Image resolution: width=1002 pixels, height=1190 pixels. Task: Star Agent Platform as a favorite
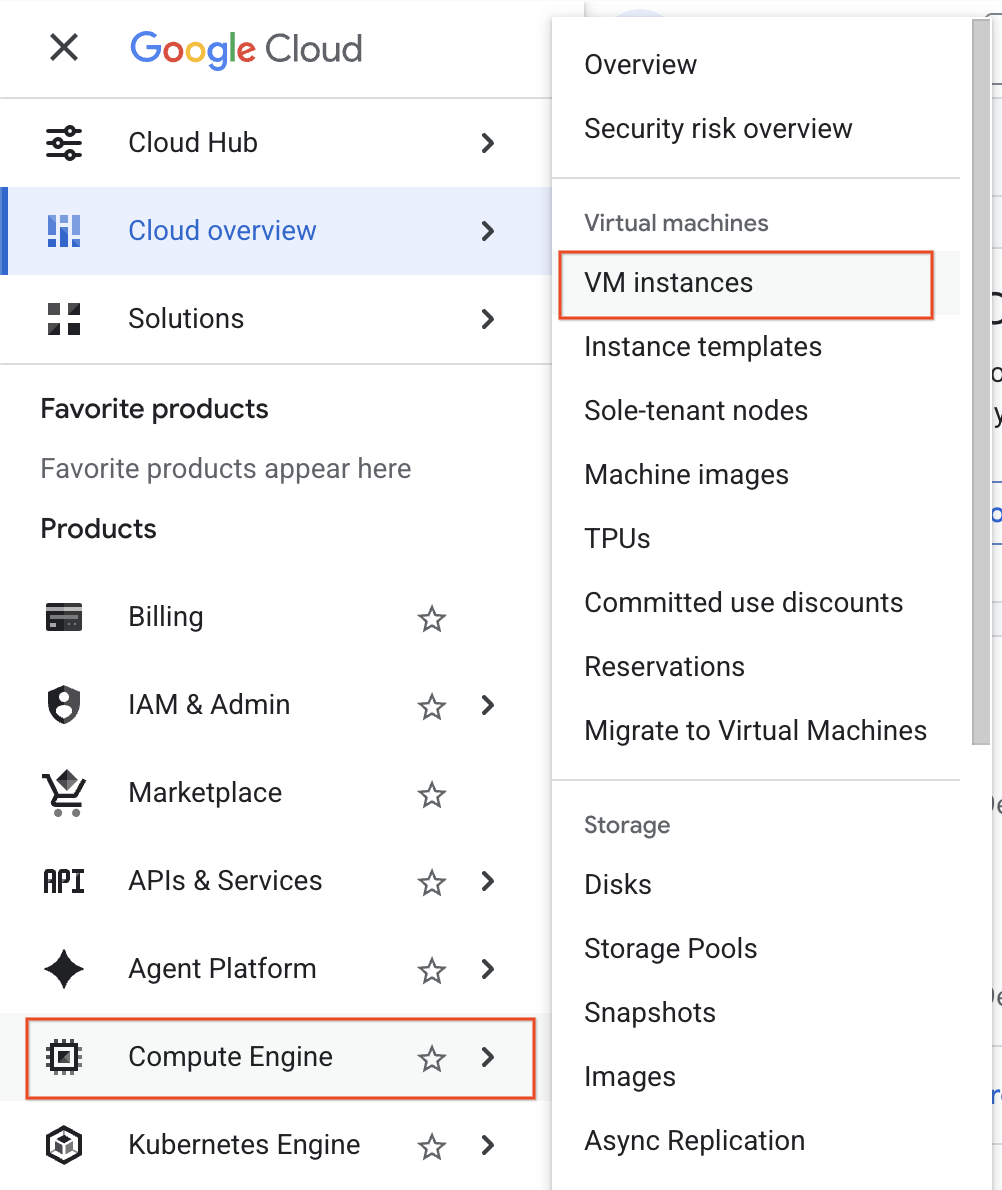click(x=432, y=971)
